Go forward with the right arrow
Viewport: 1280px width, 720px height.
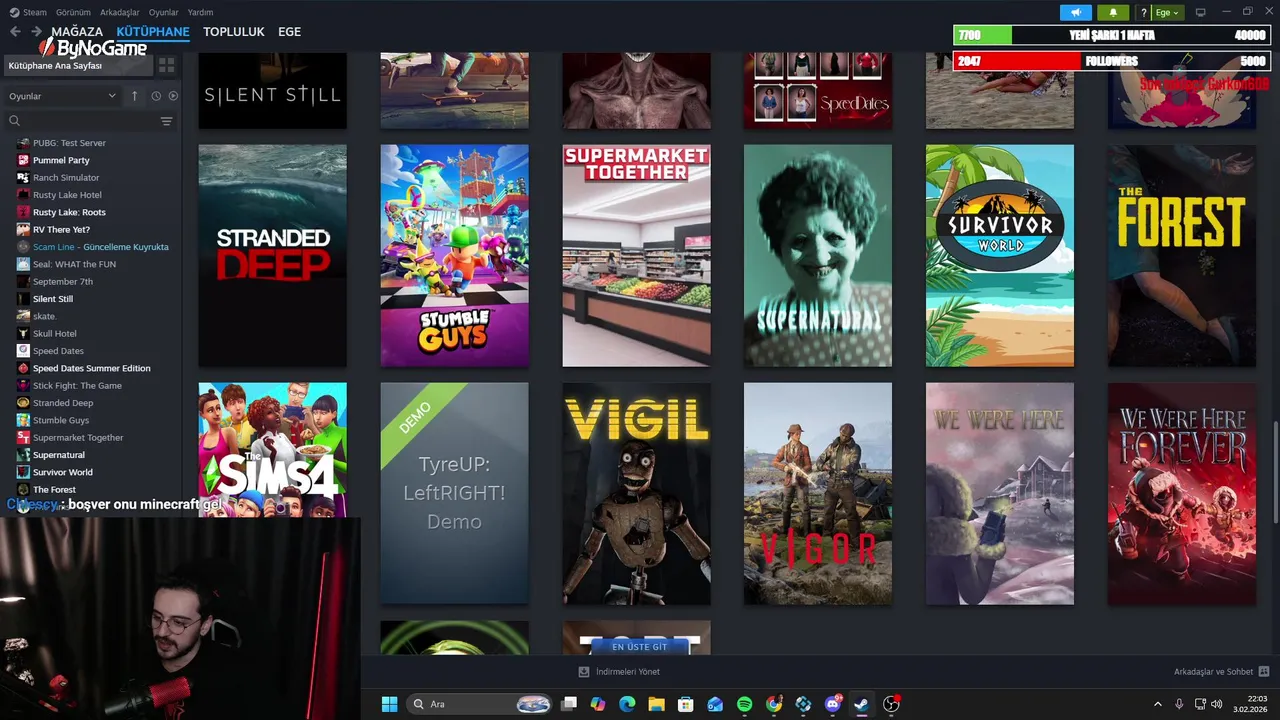(36, 32)
